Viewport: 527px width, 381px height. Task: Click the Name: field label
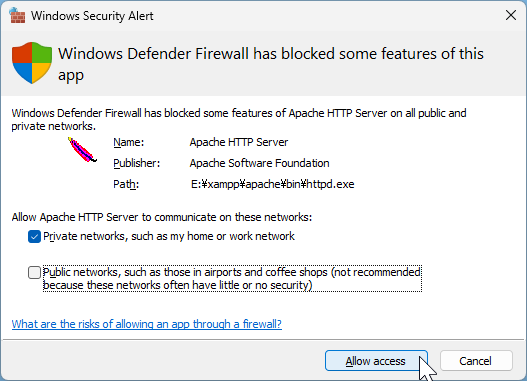(x=128, y=142)
